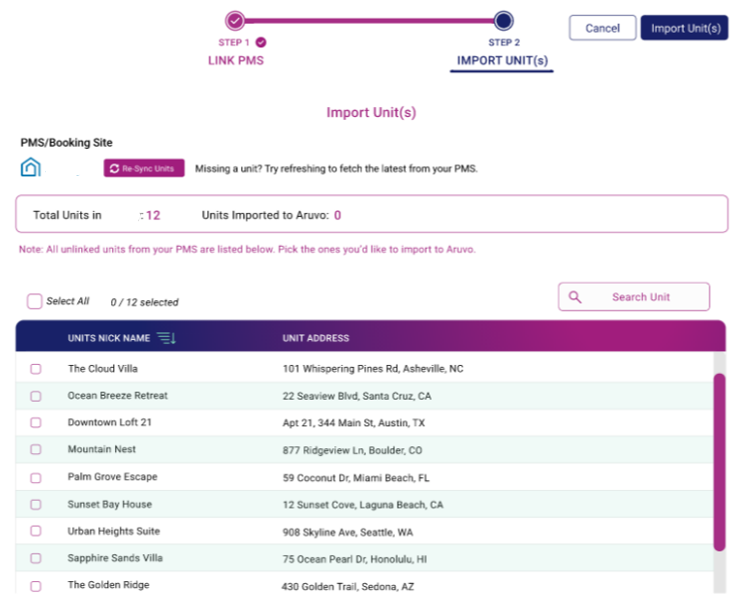
Task: Click the Step 1 completed circle icon
Action: click(235, 21)
